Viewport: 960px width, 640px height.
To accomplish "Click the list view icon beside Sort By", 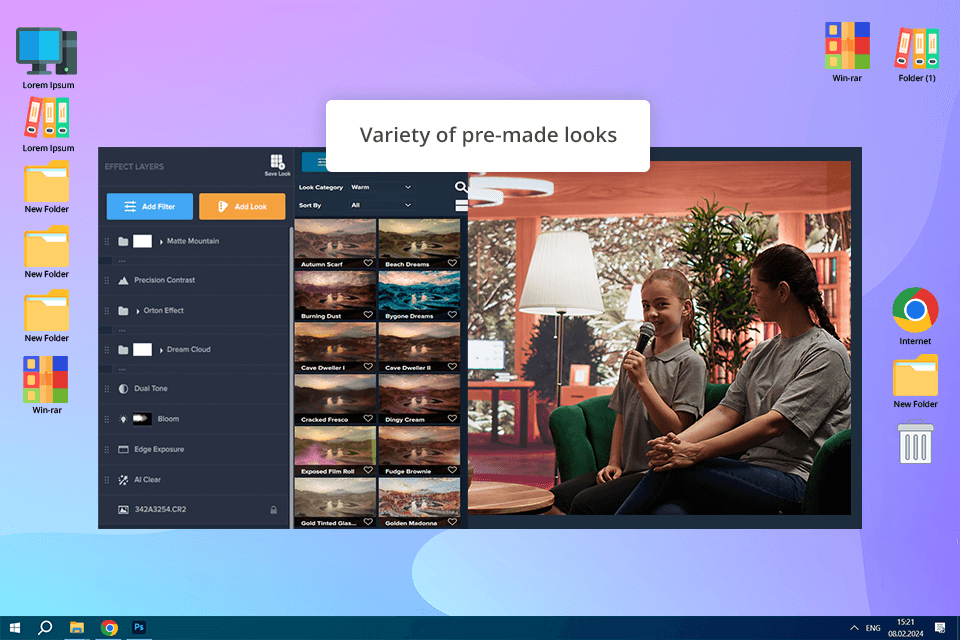I will tap(462, 205).
